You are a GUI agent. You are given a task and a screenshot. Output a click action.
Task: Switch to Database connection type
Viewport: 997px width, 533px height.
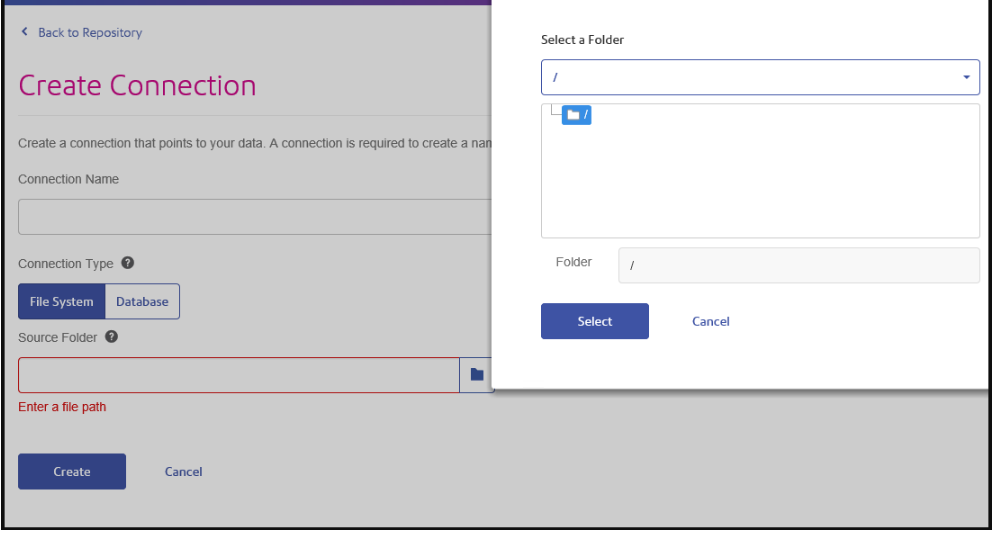tap(142, 301)
